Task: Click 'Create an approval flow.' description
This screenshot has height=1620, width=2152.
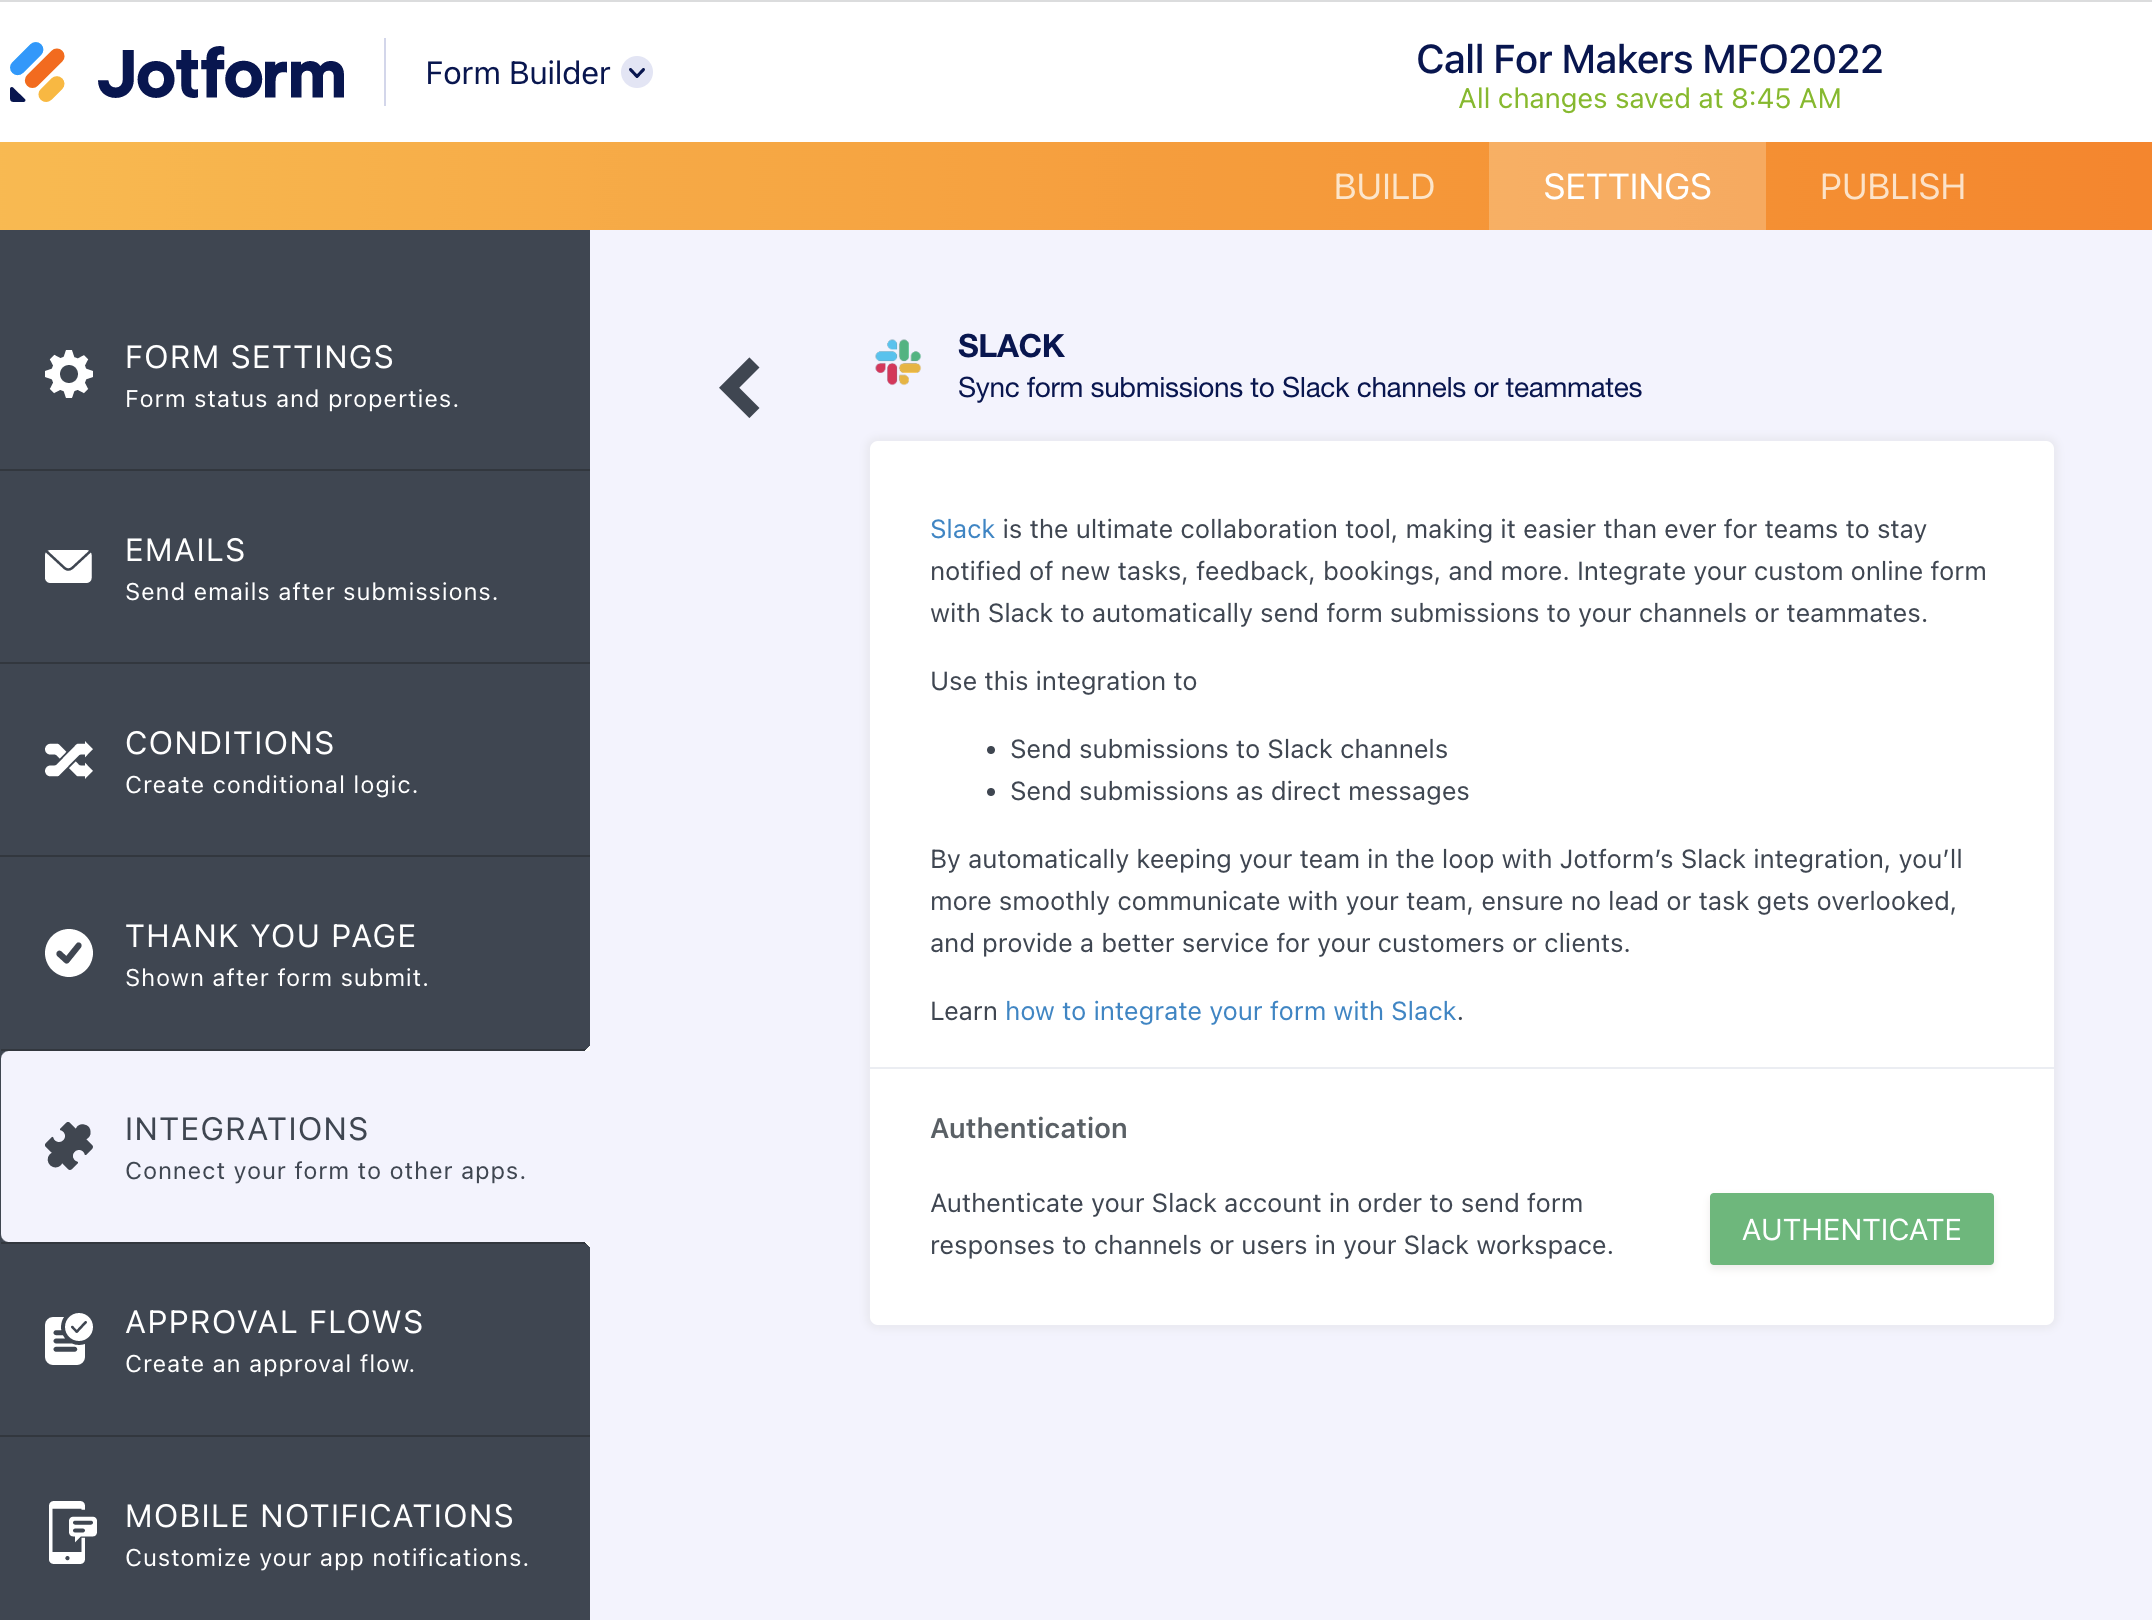Action: click(x=270, y=1364)
